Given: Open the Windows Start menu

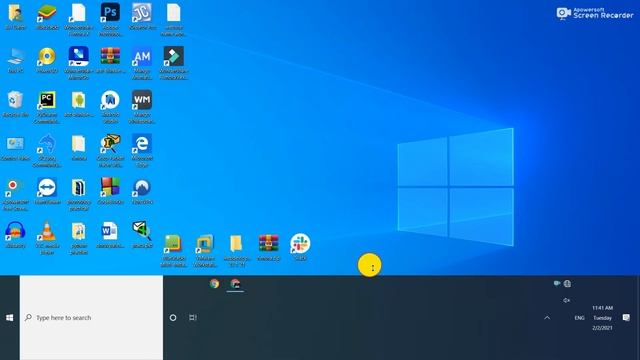Looking at the screenshot, I should click(x=10, y=318).
